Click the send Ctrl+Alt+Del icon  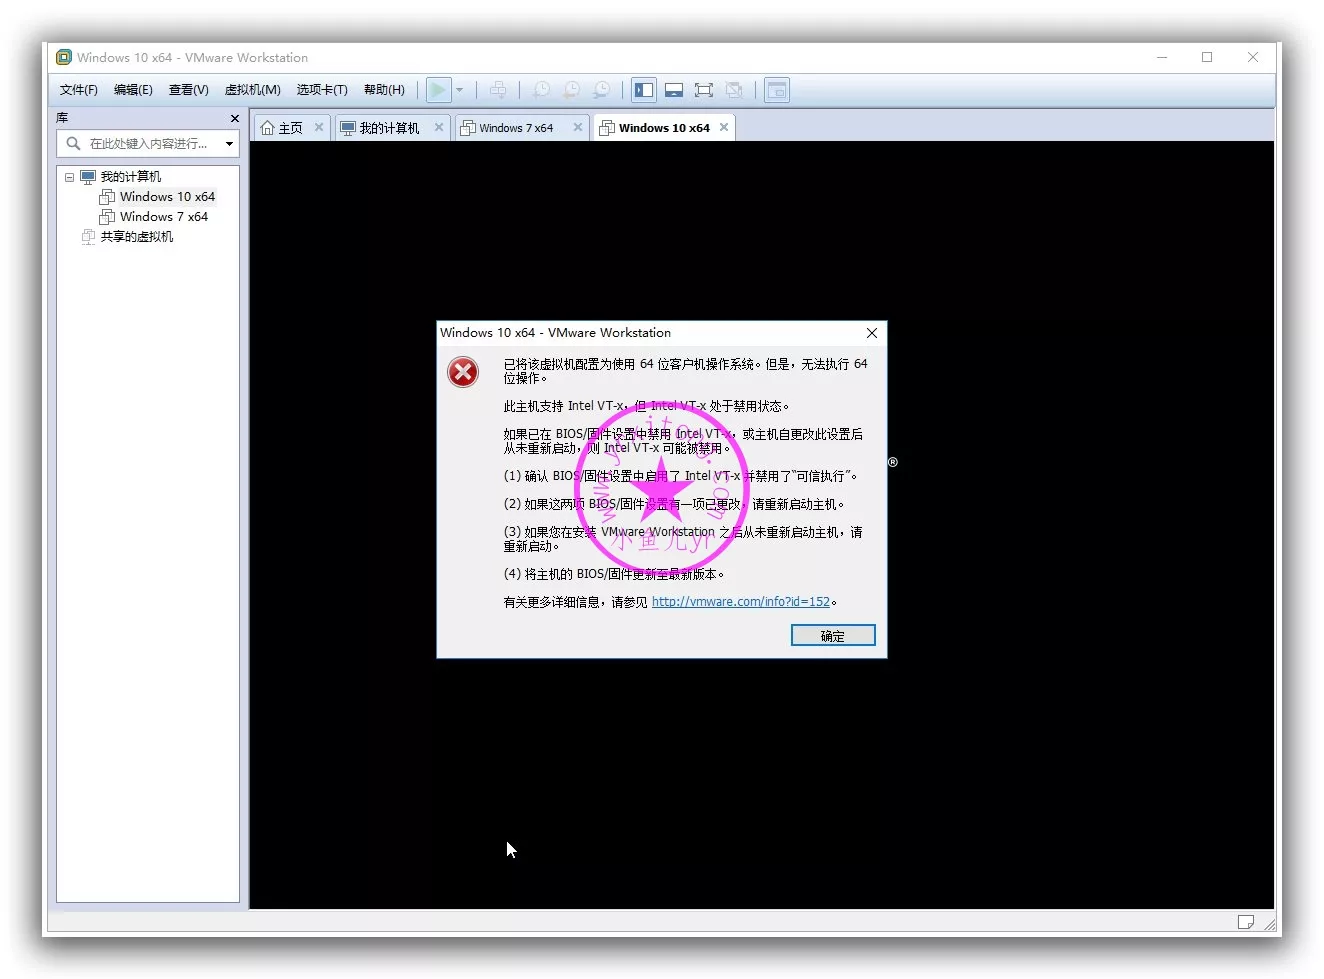[x=498, y=89]
